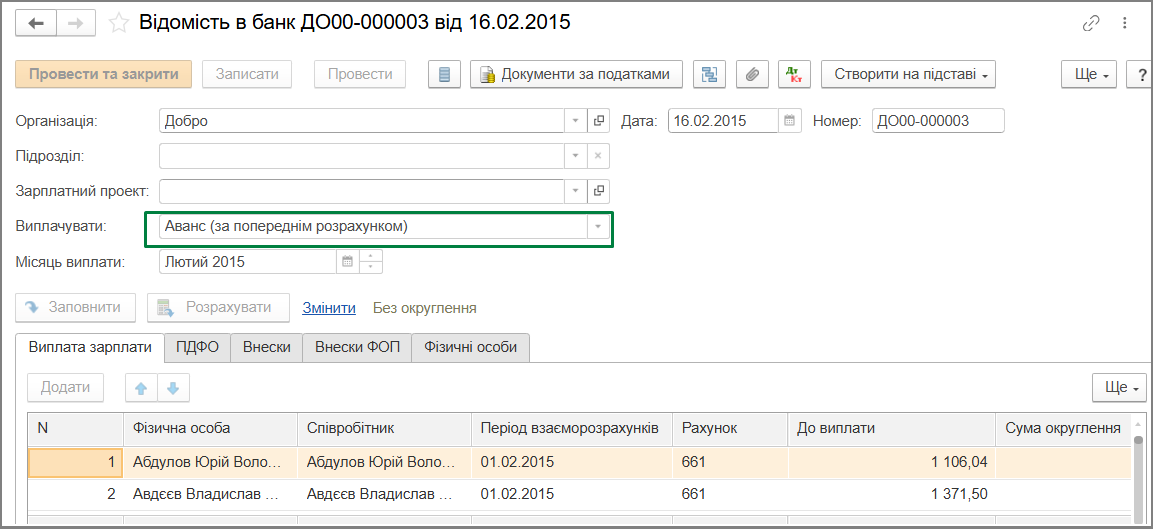This screenshot has height=529, width=1153.
Task: Click Місяць виплати stepper arrows
Action: click(371, 262)
